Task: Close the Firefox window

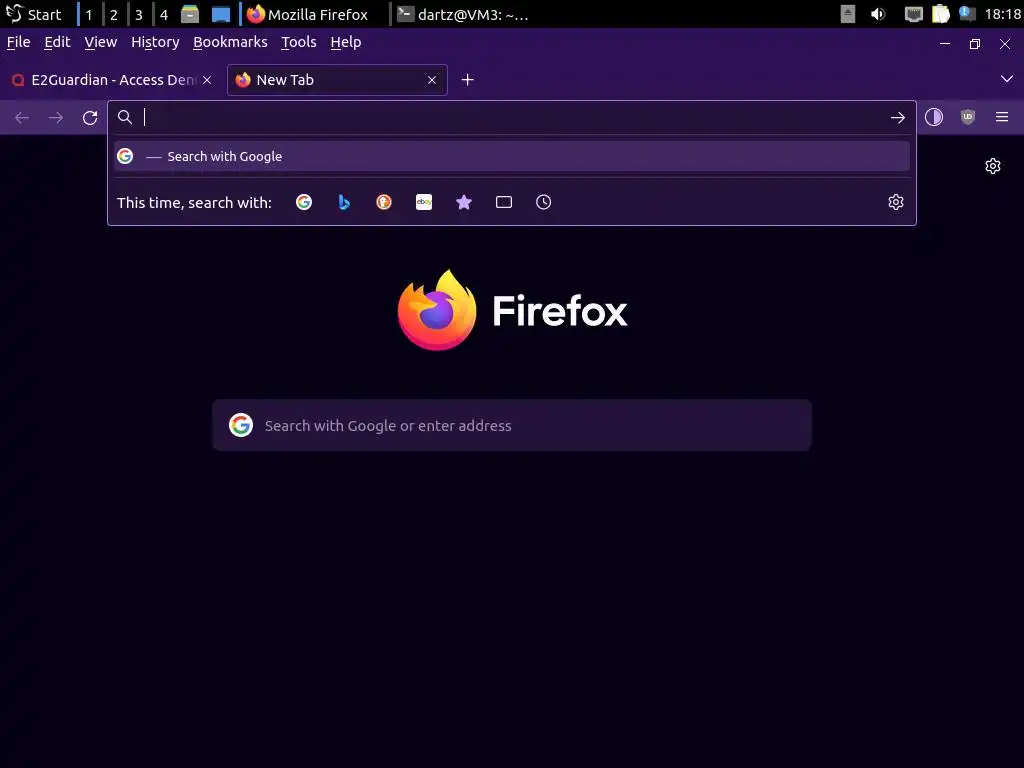Action: point(1005,44)
